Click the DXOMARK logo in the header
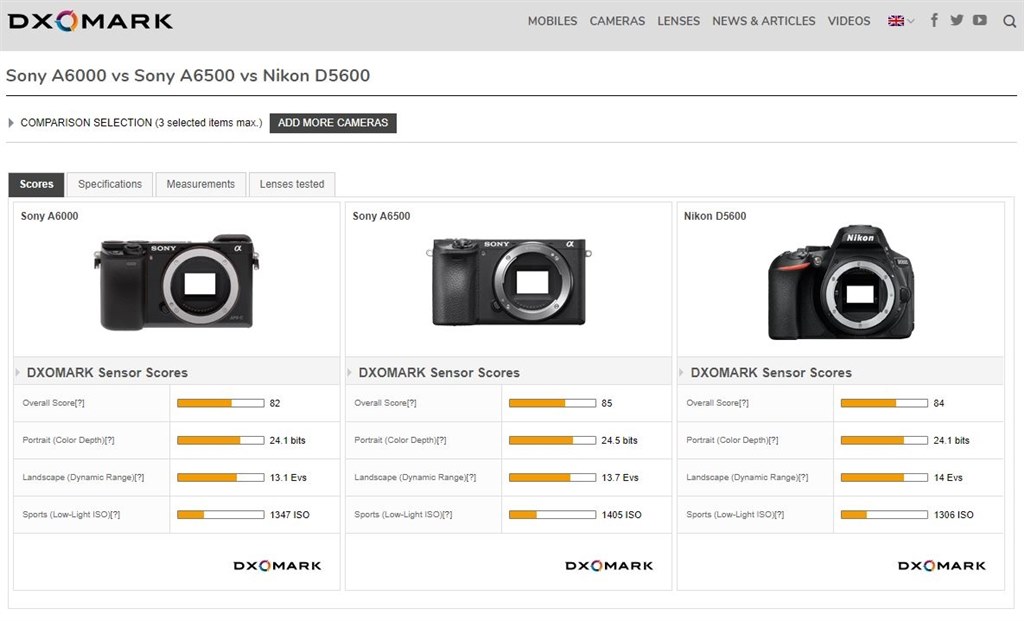 click(x=90, y=19)
